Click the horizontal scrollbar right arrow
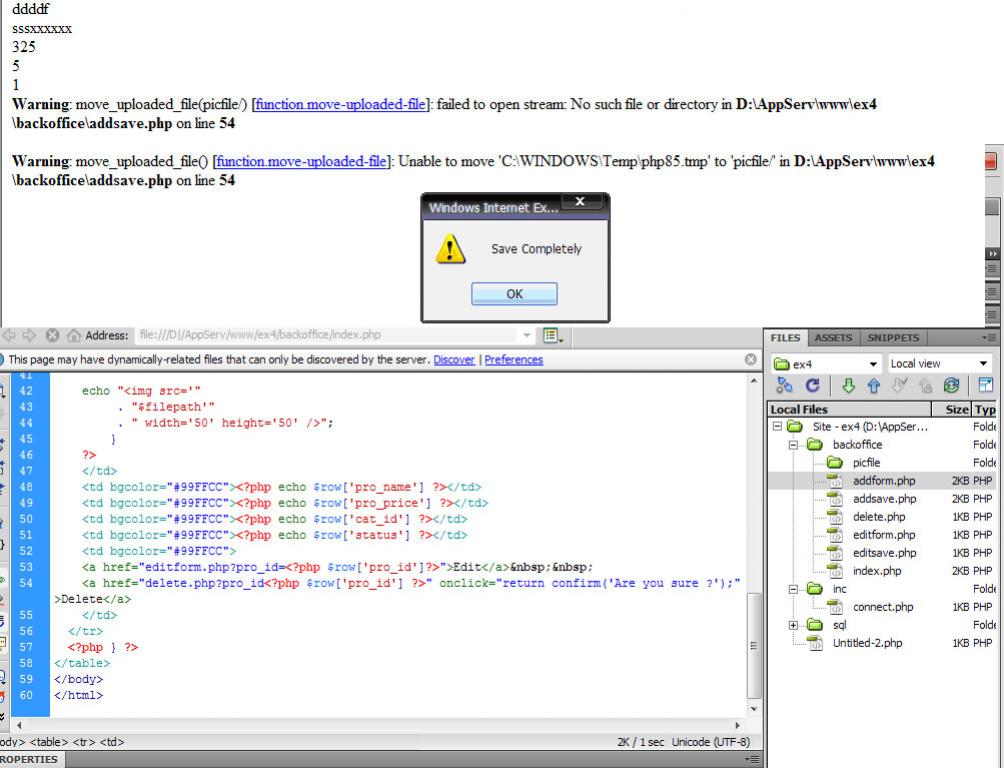Image resolution: width=1004 pixels, height=768 pixels. point(737,725)
